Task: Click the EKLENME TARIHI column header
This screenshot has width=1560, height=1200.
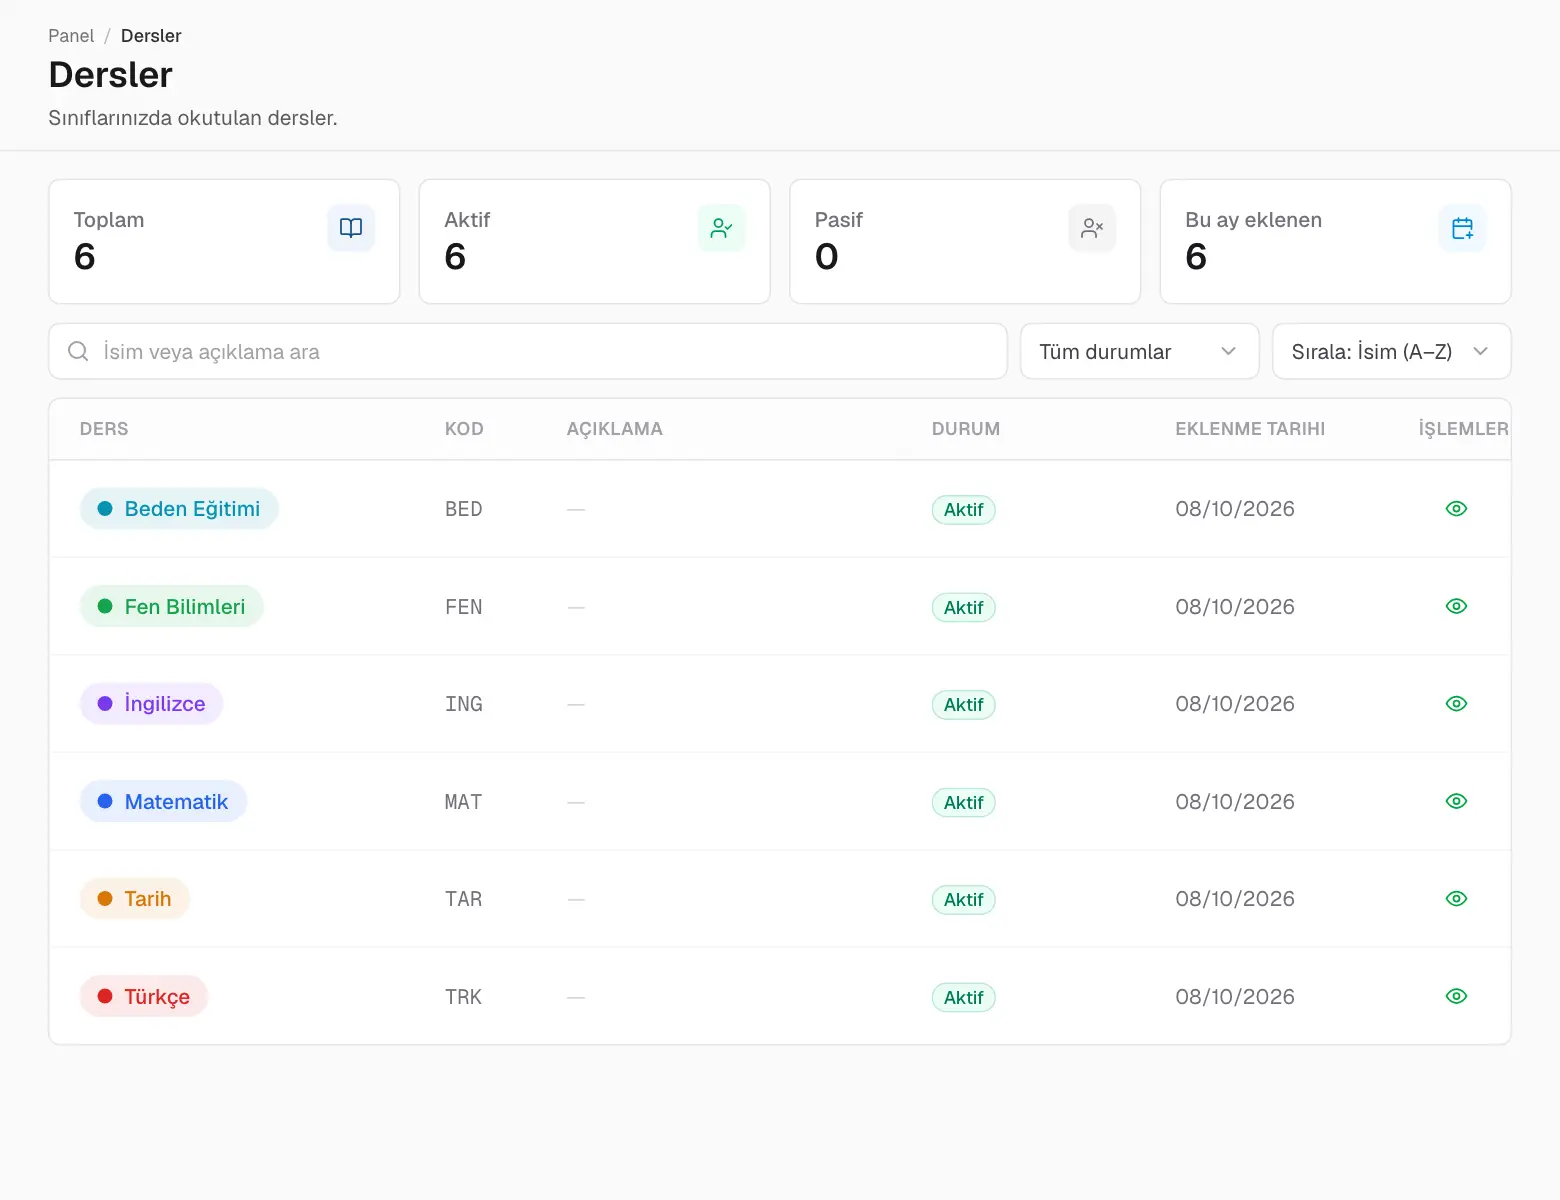Action: pyautogui.click(x=1250, y=429)
